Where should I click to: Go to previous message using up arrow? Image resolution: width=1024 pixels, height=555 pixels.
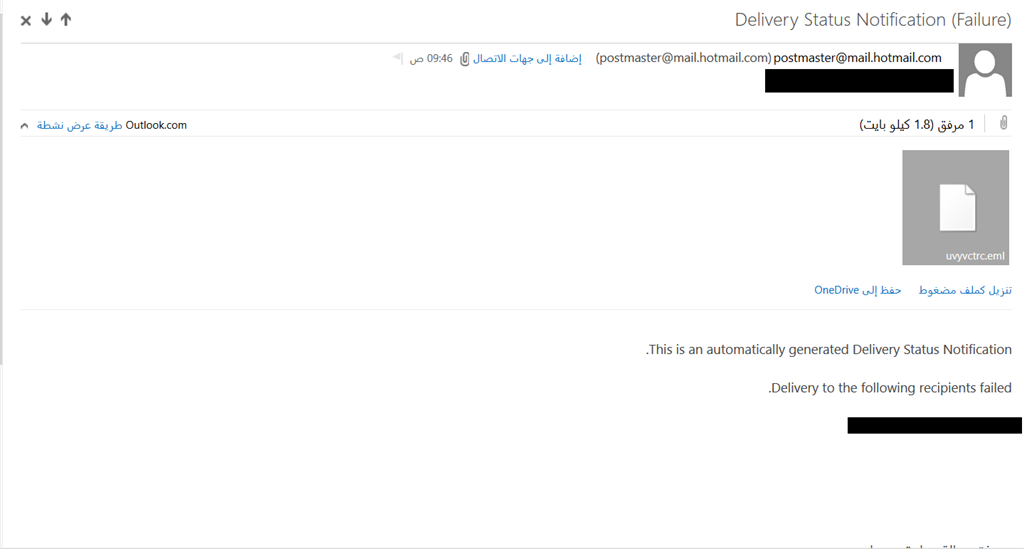(66, 20)
